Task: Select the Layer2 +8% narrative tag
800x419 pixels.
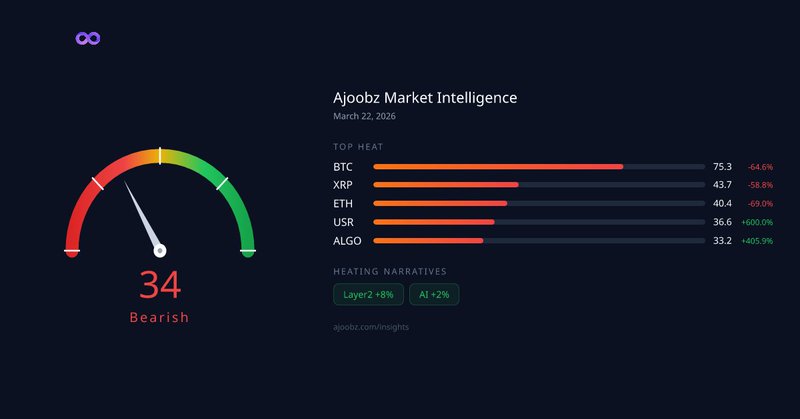Action: (368, 294)
